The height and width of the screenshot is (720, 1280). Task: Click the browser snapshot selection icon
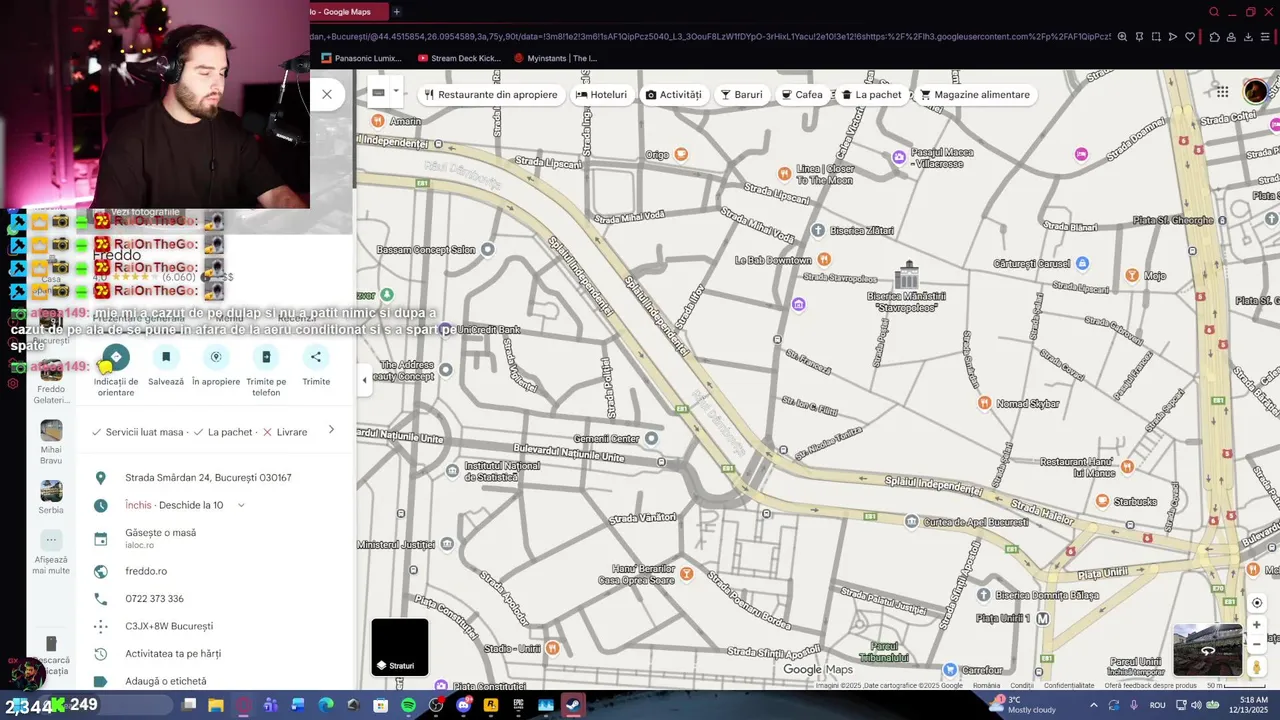[1156, 37]
